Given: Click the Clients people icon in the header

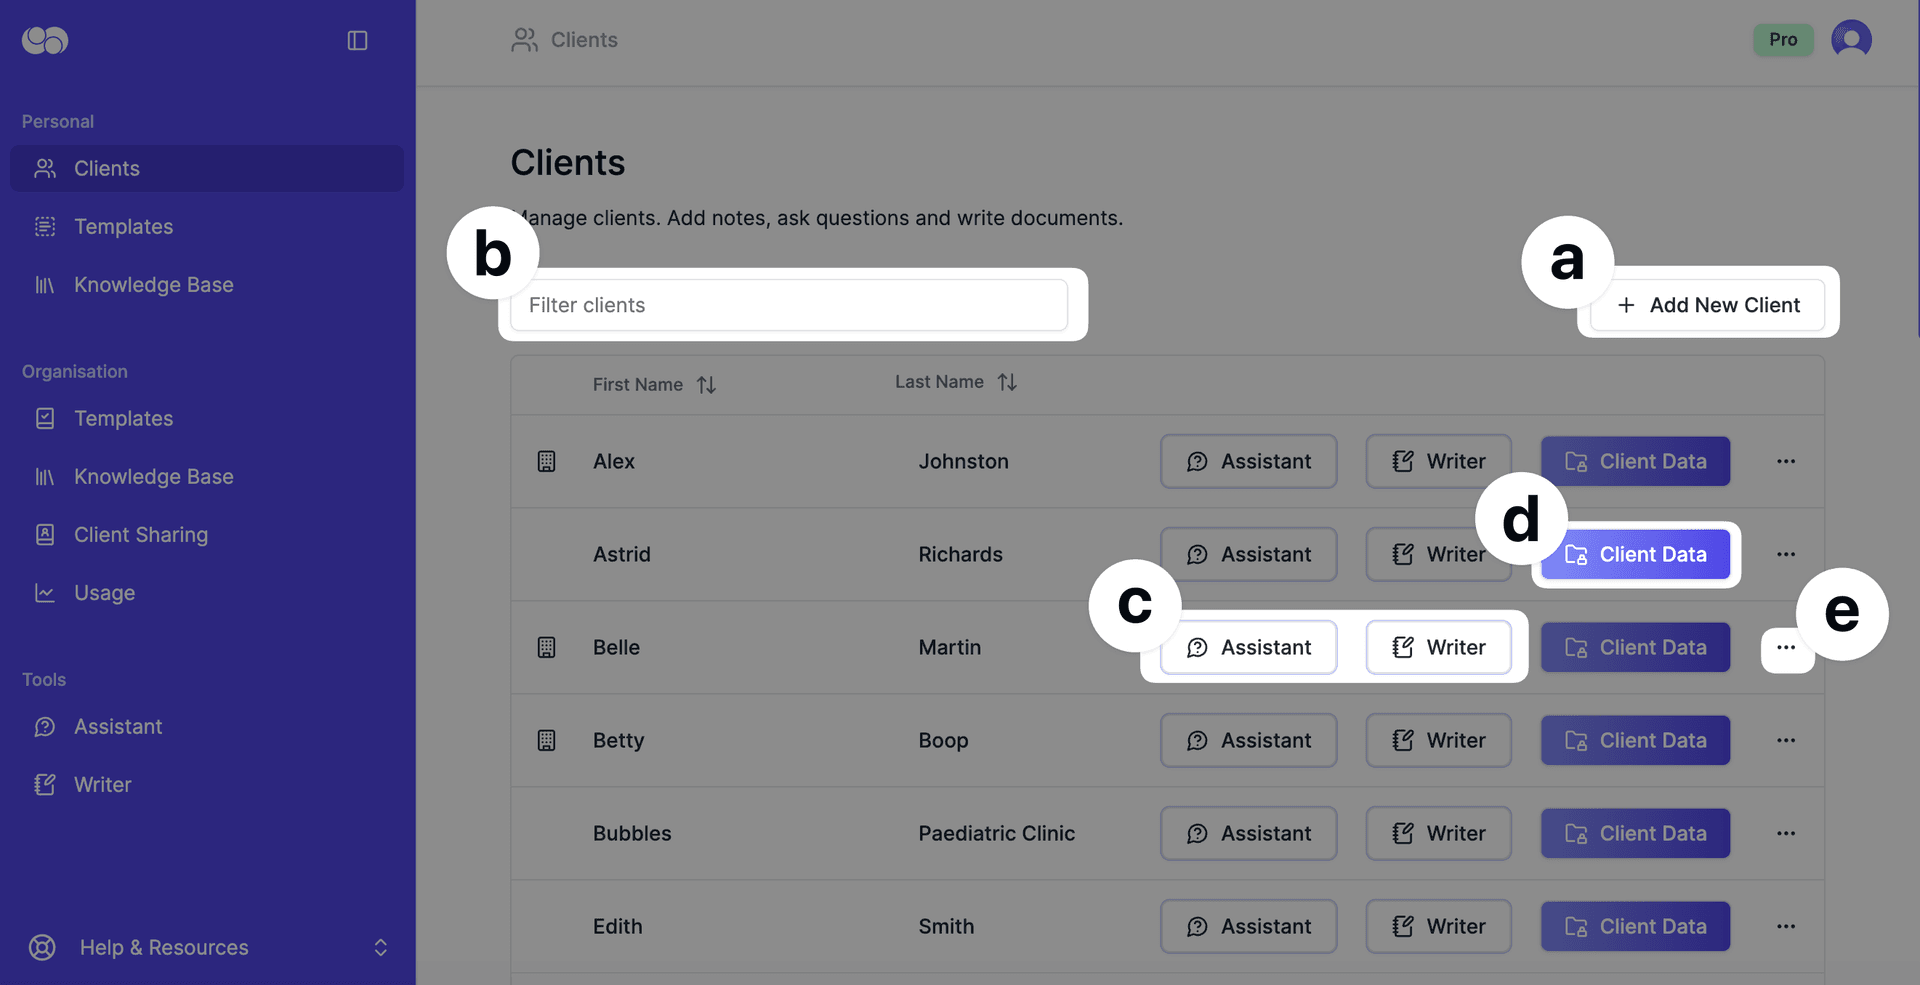Looking at the screenshot, I should pyautogui.click(x=523, y=39).
